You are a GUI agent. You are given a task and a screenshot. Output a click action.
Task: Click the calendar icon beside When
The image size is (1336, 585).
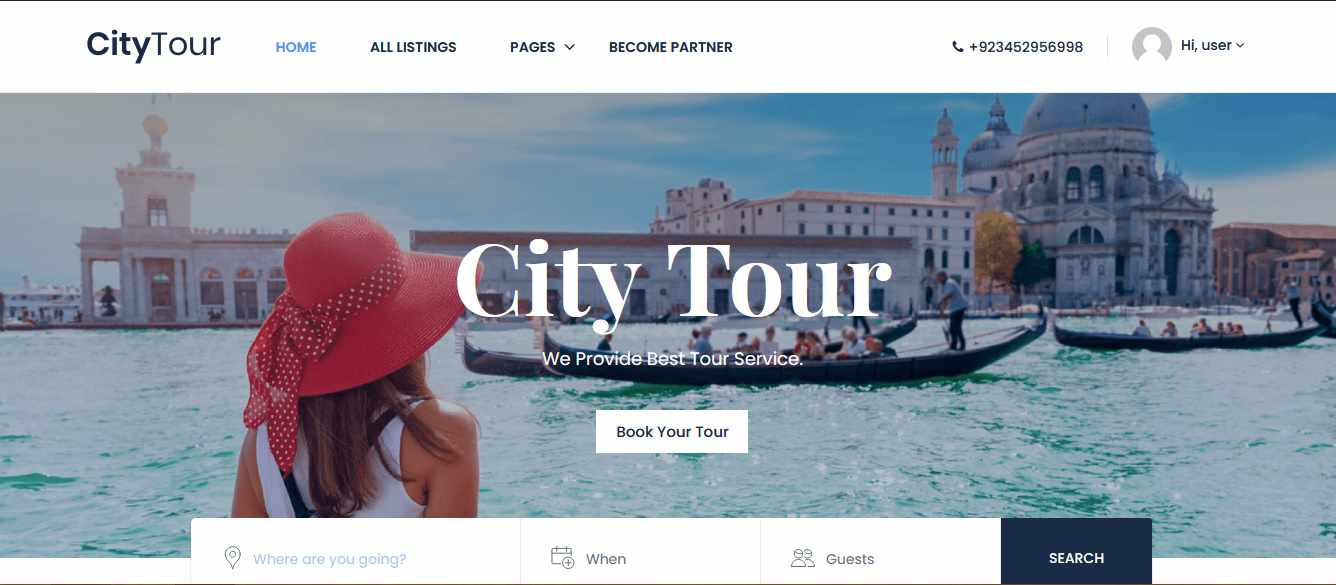point(563,557)
